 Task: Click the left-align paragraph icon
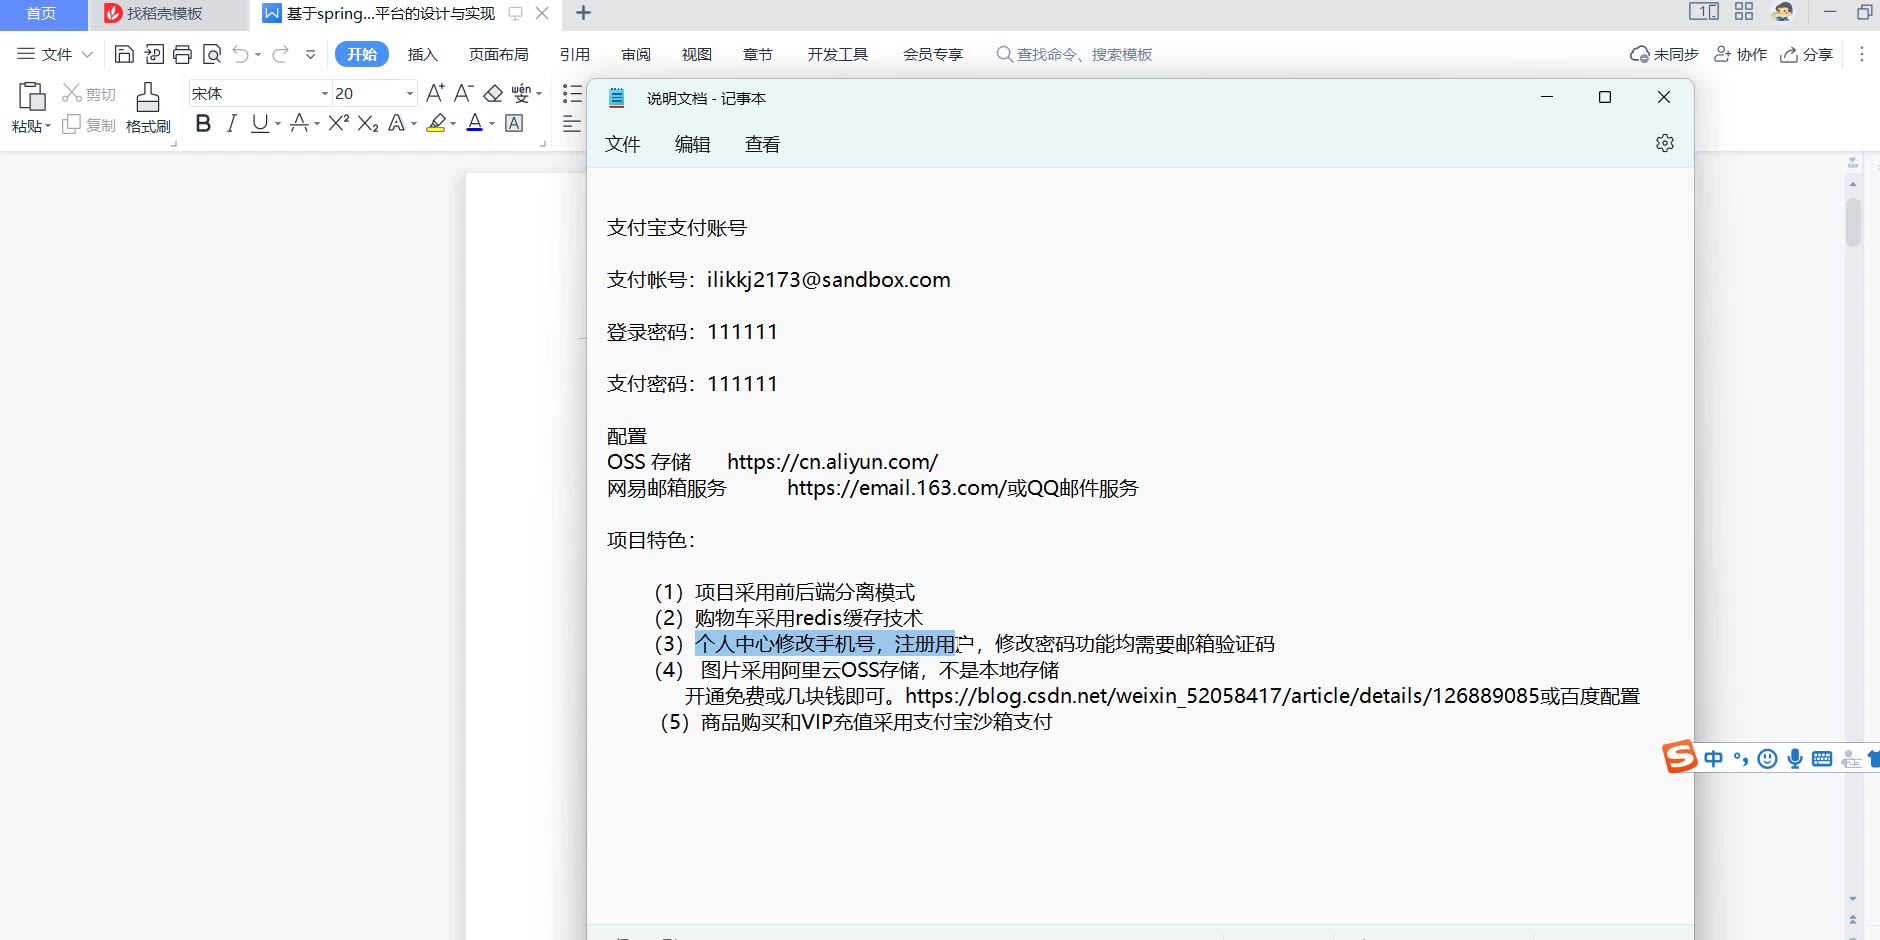pyautogui.click(x=572, y=124)
